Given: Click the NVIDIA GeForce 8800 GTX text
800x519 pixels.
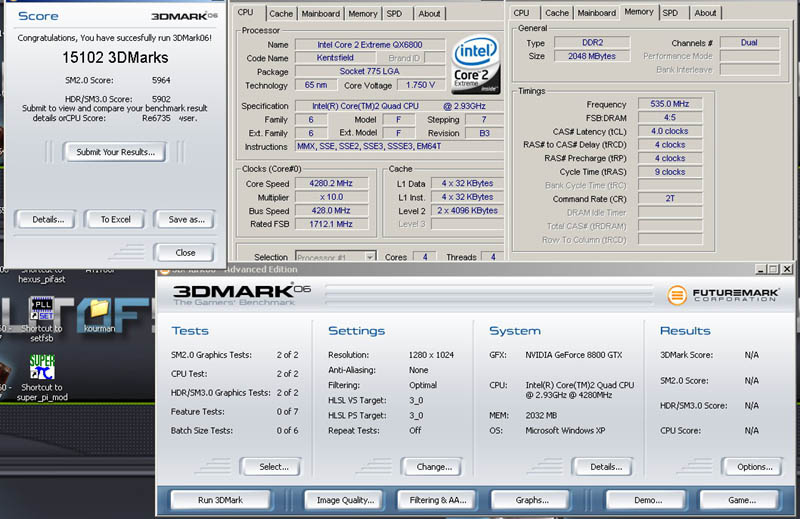Looking at the screenshot, I should pos(574,355).
